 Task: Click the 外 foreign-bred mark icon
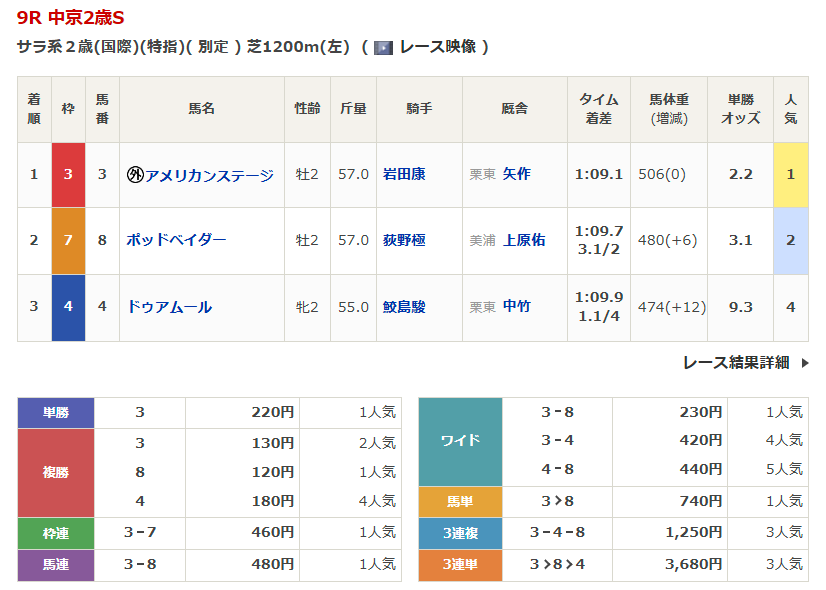pos(135,175)
